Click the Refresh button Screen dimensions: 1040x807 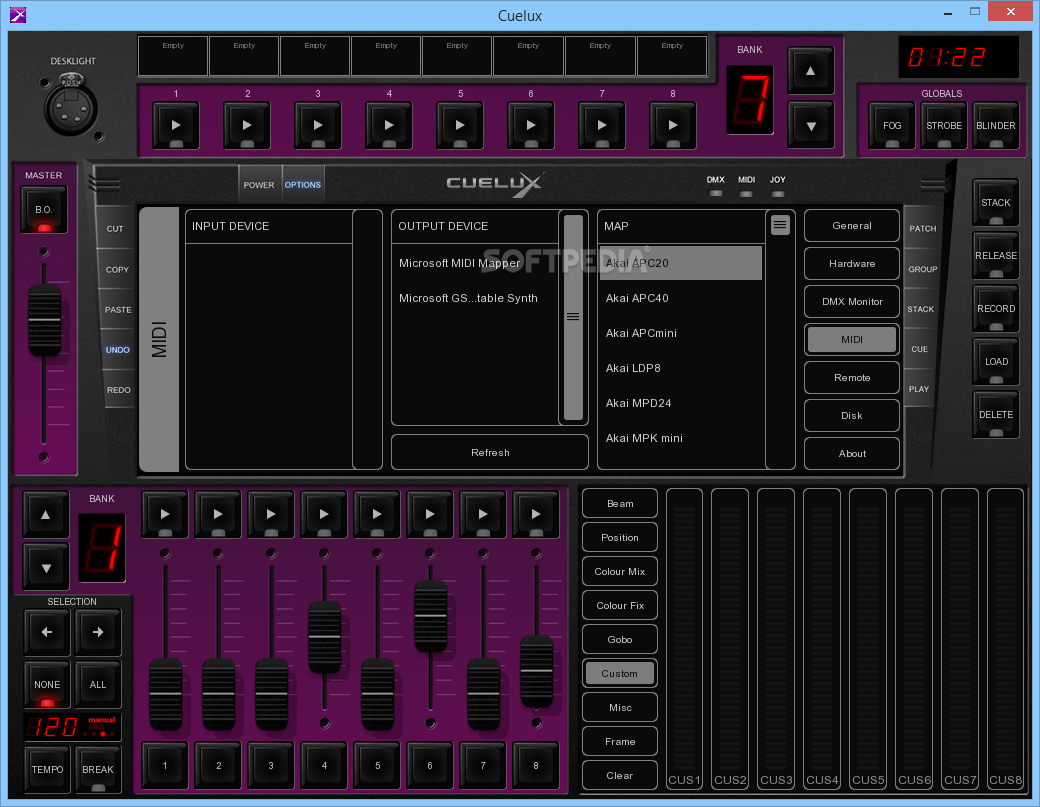[x=490, y=452]
